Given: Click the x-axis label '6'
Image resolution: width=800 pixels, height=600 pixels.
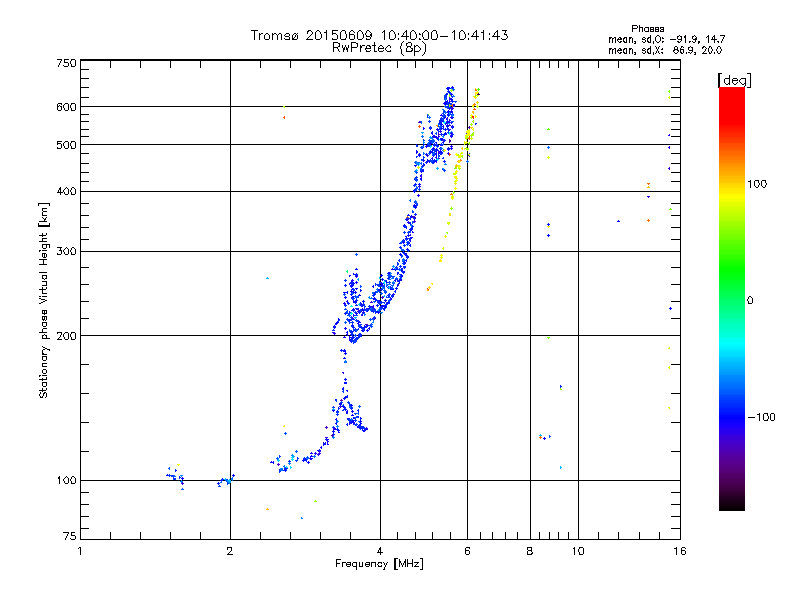Looking at the screenshot, I should [467, 551].
